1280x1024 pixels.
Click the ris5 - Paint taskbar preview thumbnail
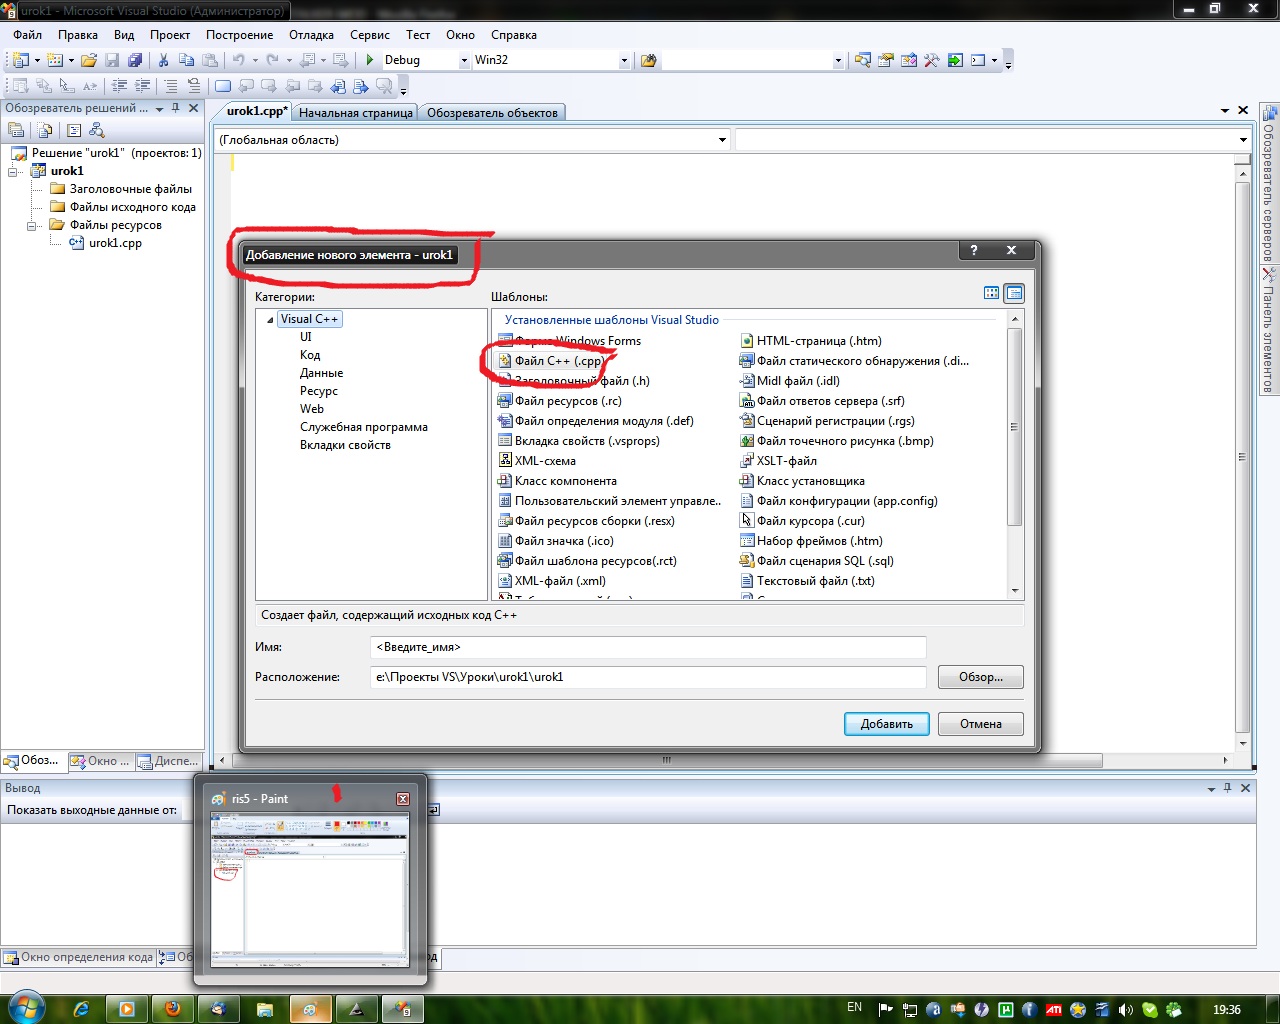(310, 889)
